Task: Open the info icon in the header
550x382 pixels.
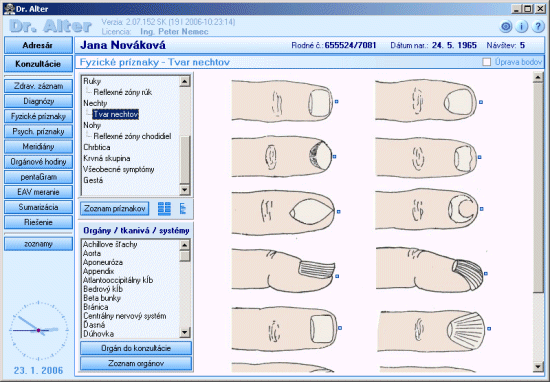Action: (x=522, y=26)
